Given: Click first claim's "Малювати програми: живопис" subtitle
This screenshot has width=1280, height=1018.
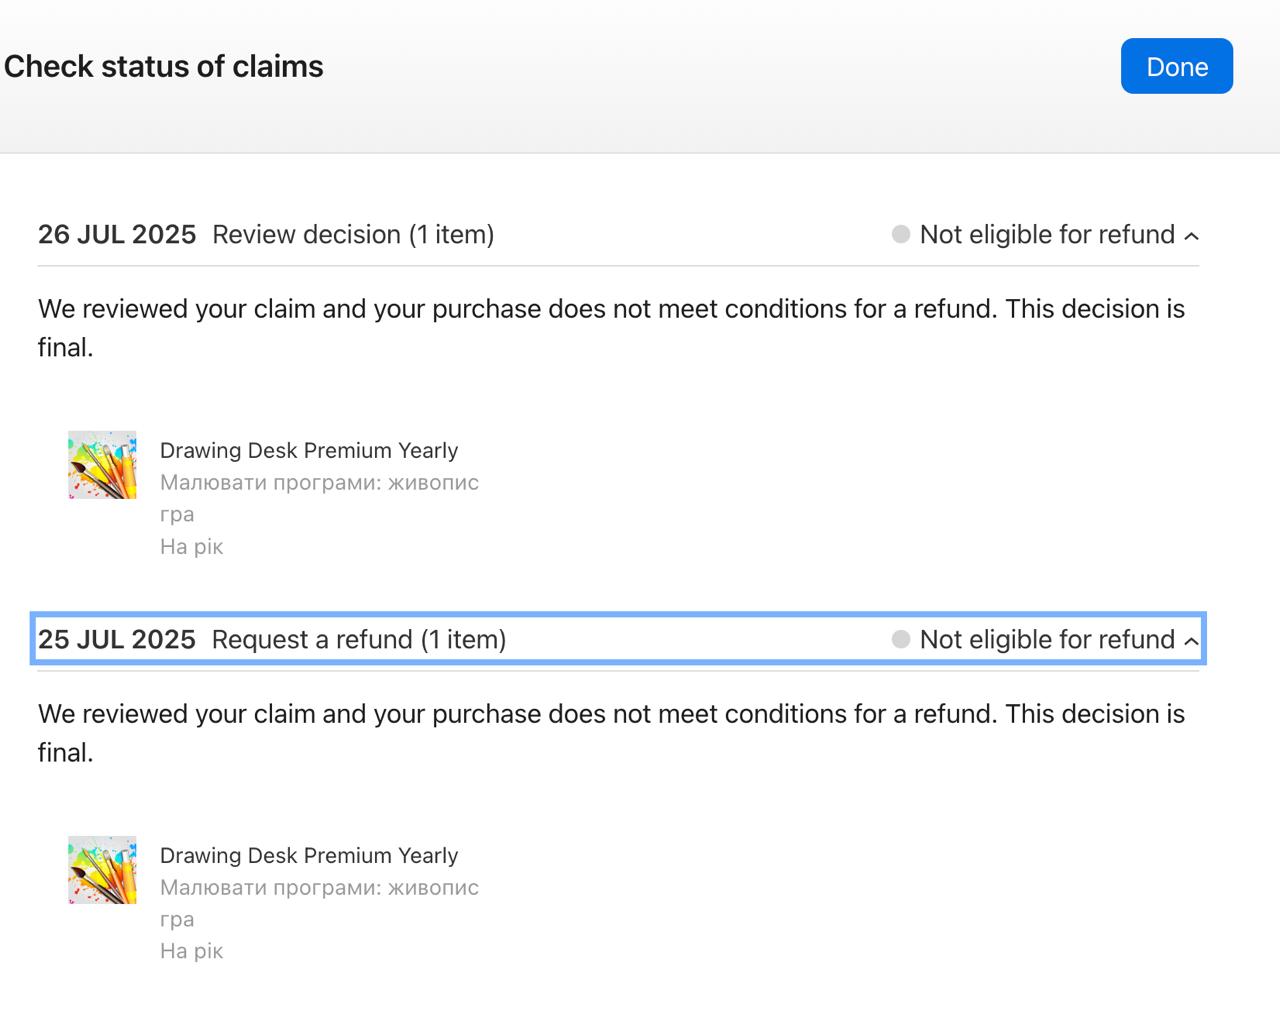Looking at the screenshot, I should [319, 482].
